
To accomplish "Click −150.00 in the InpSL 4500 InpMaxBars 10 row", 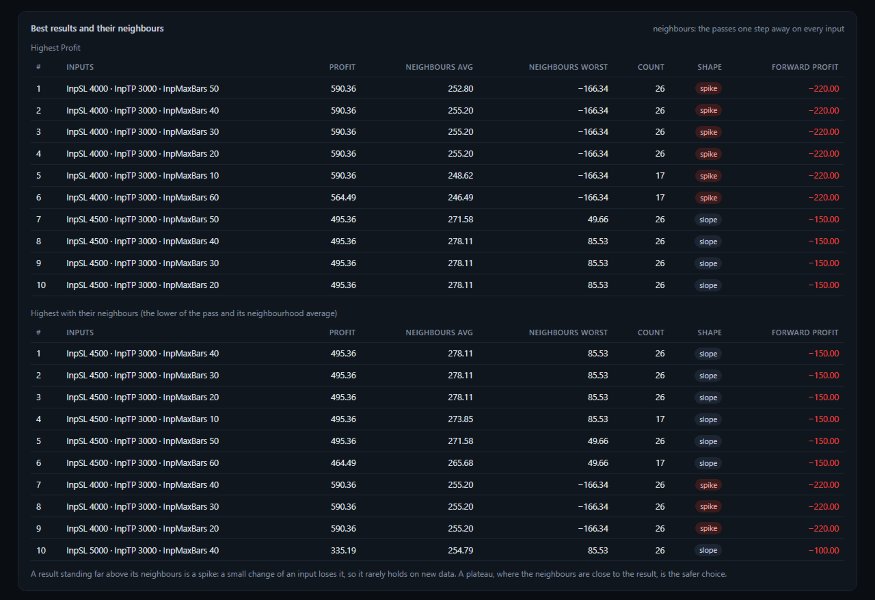I will pos(824,419).
